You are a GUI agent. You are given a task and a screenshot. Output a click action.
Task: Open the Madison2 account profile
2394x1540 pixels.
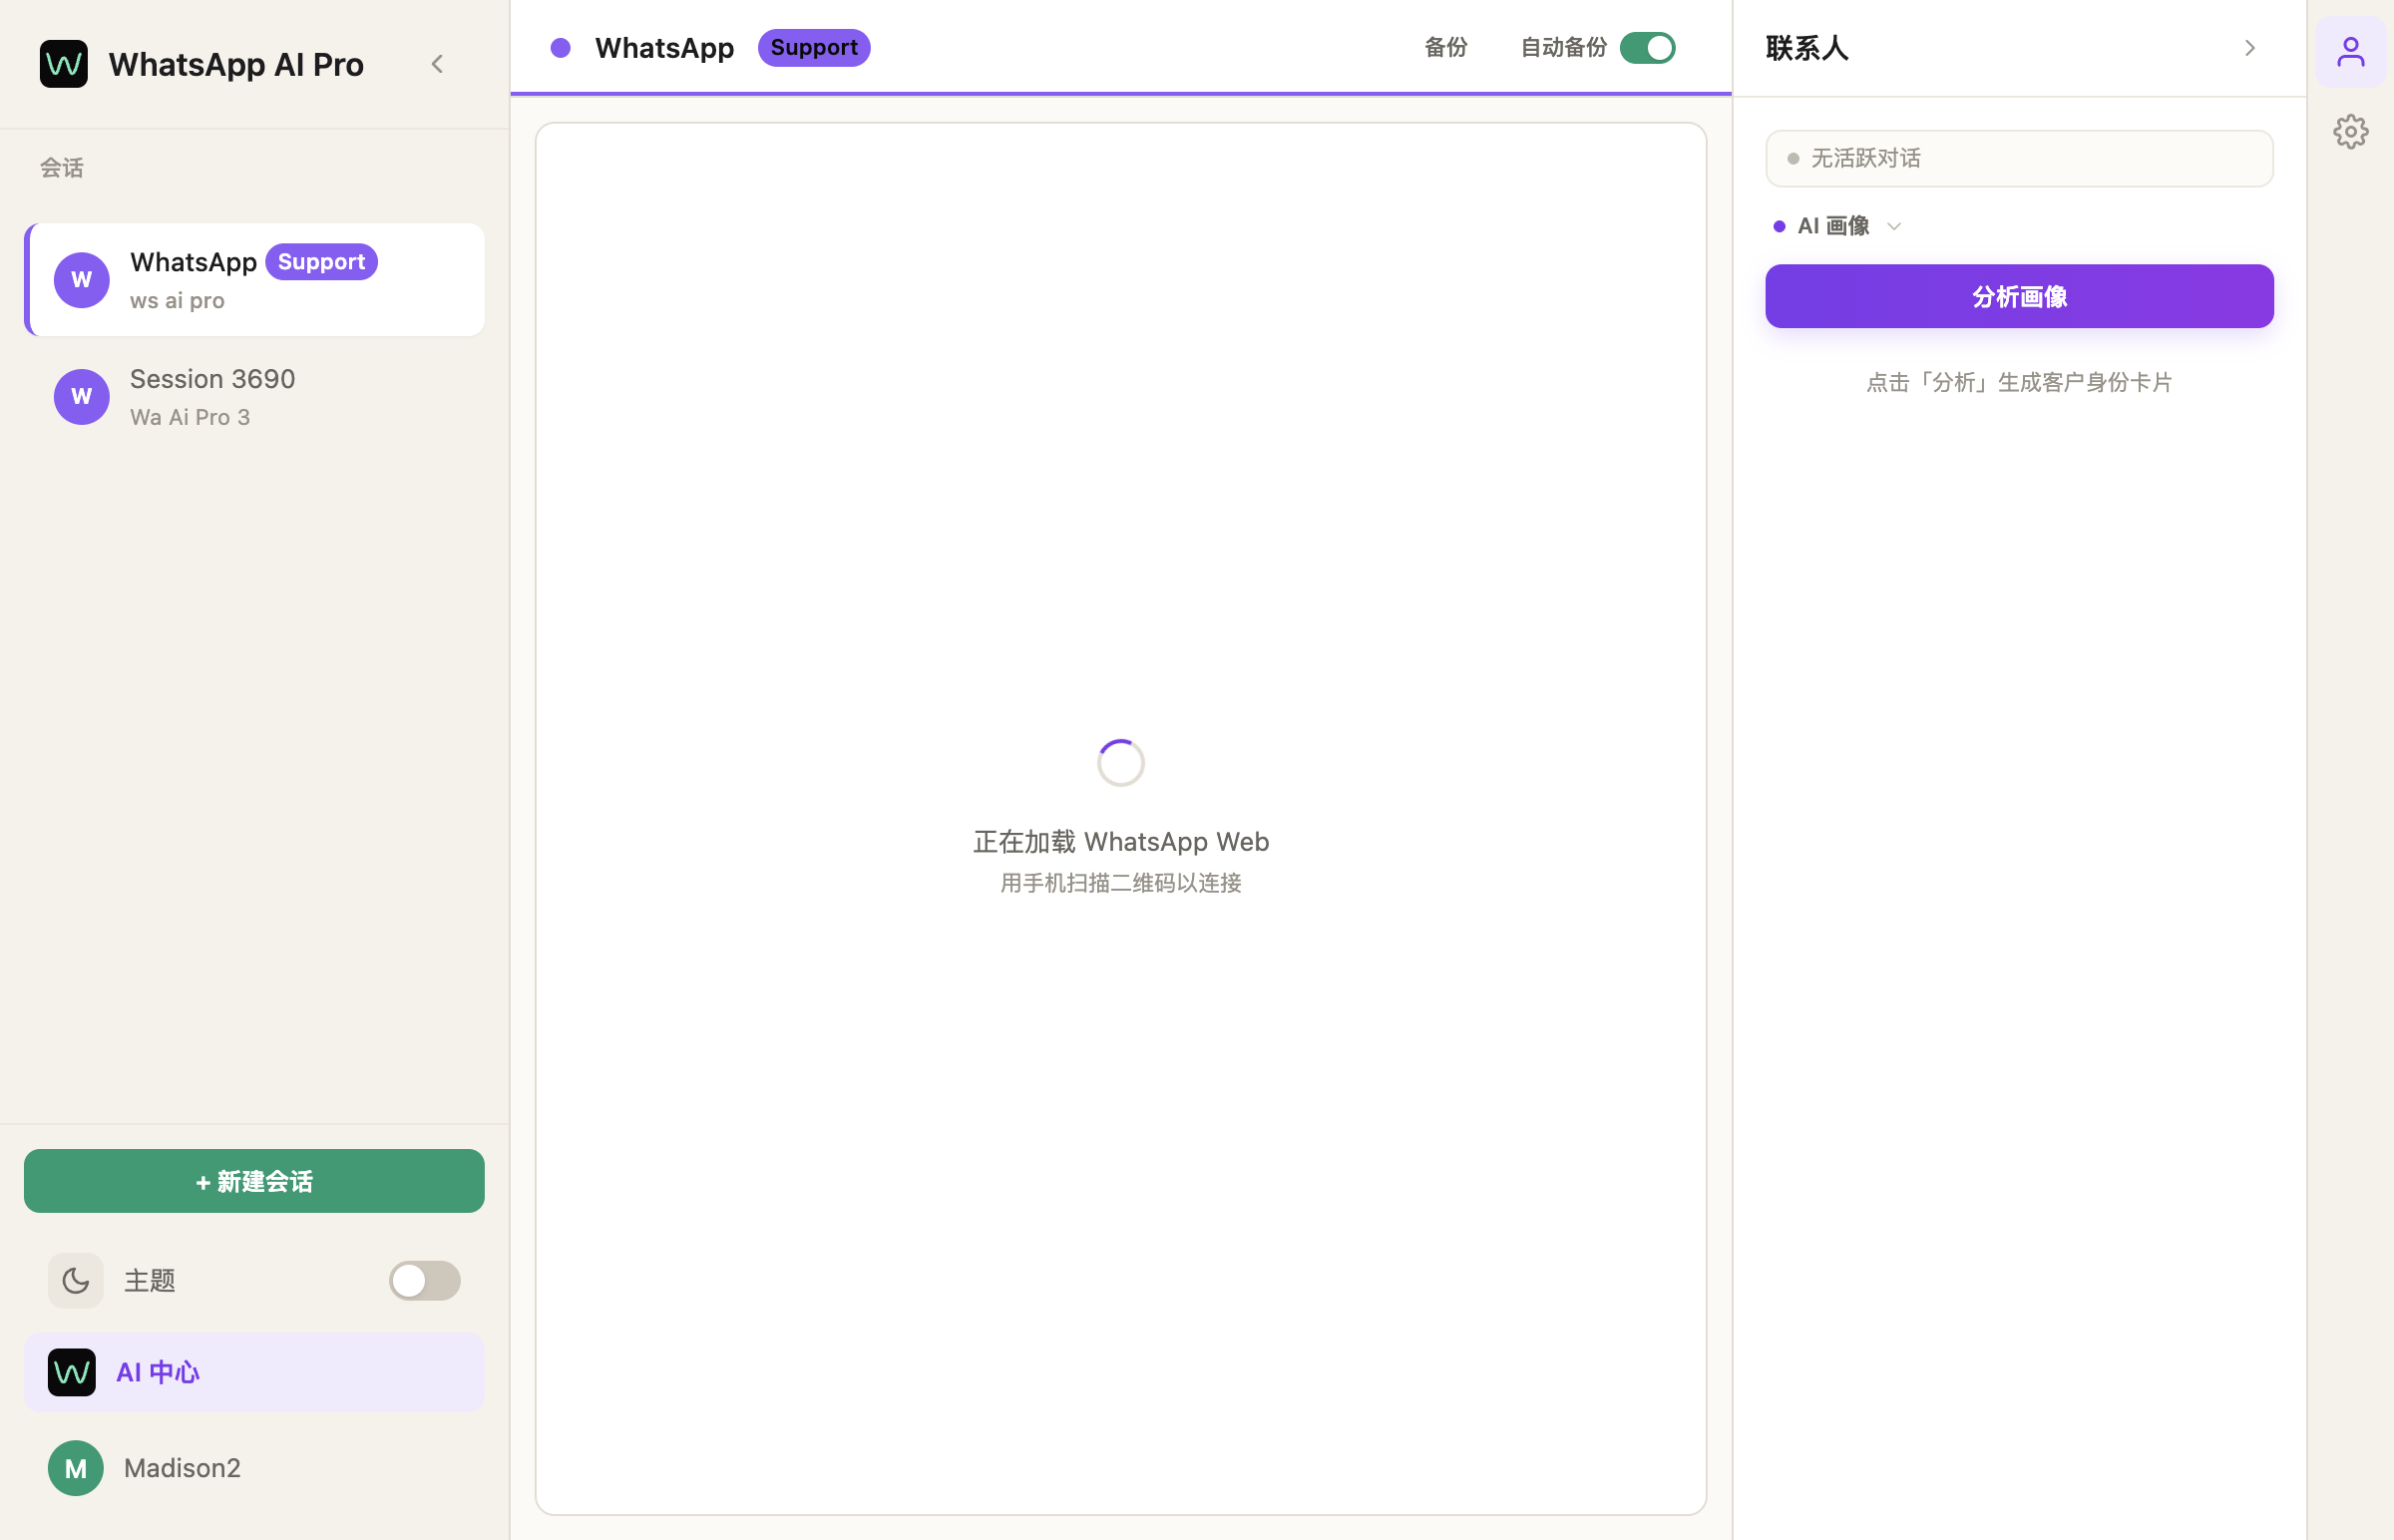pos(254,1468)
